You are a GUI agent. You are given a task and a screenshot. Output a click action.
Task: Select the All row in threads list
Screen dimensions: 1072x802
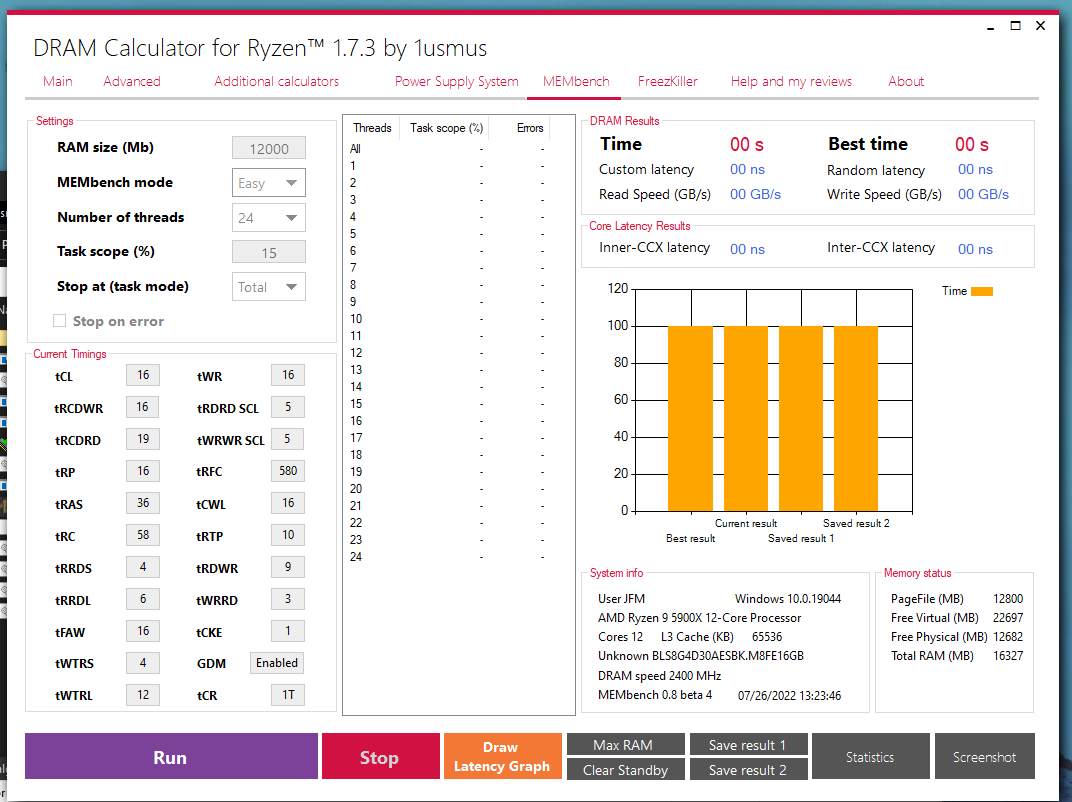coord(448,148)
